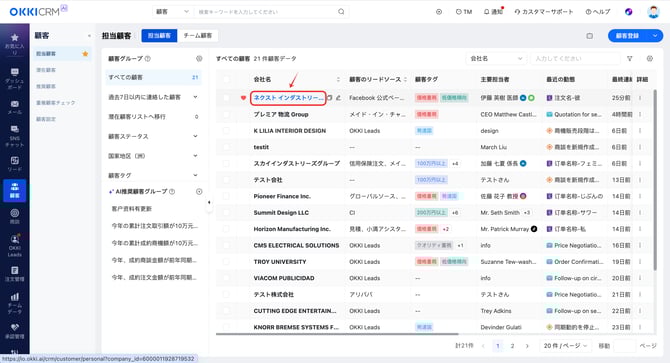The image size is (670, 363).
Task: Open the 承認管理 approval management sidebar icon
Action: tap(15, 331)
